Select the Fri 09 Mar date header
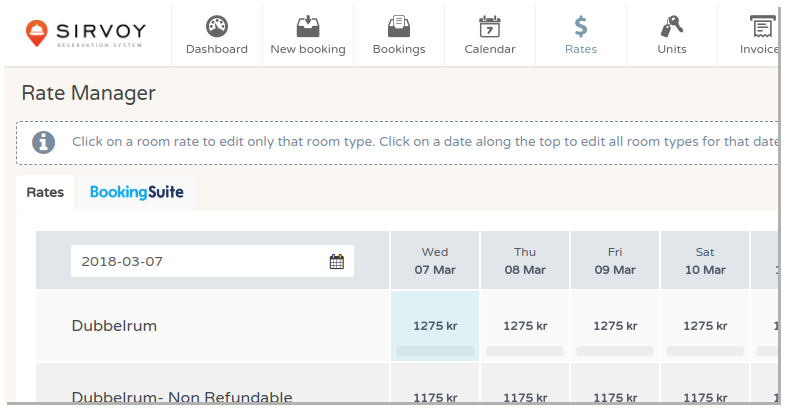This screenshot has width=790, height=417. click(x=615, y=260)
